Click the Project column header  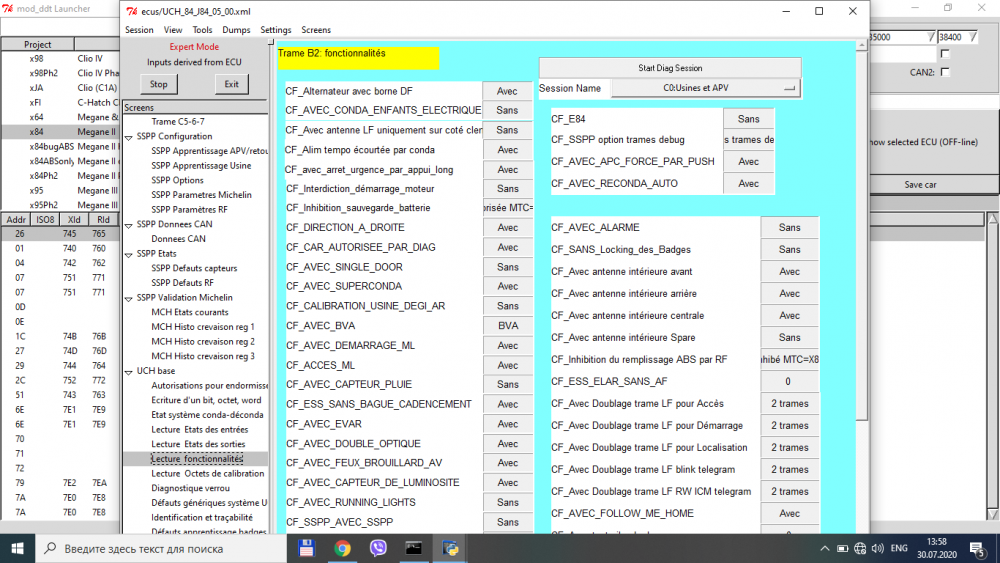click(x=38, y=45)
